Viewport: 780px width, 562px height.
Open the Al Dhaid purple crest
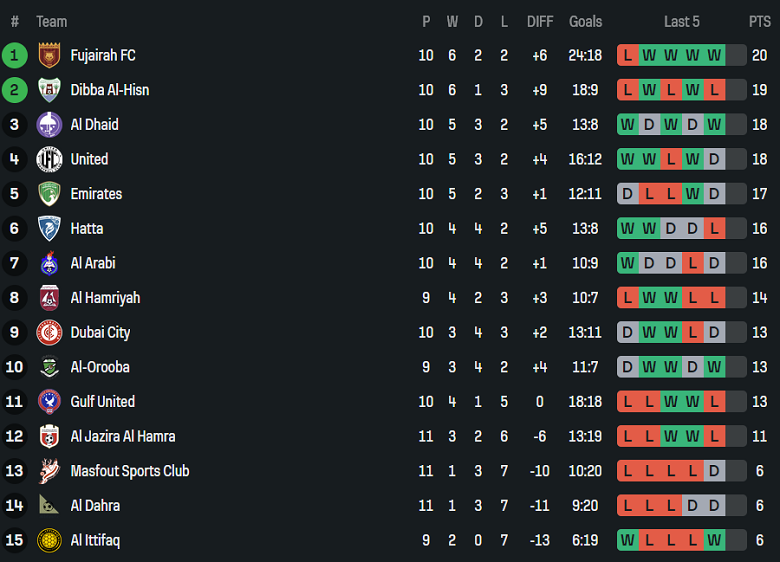[49, 125]
